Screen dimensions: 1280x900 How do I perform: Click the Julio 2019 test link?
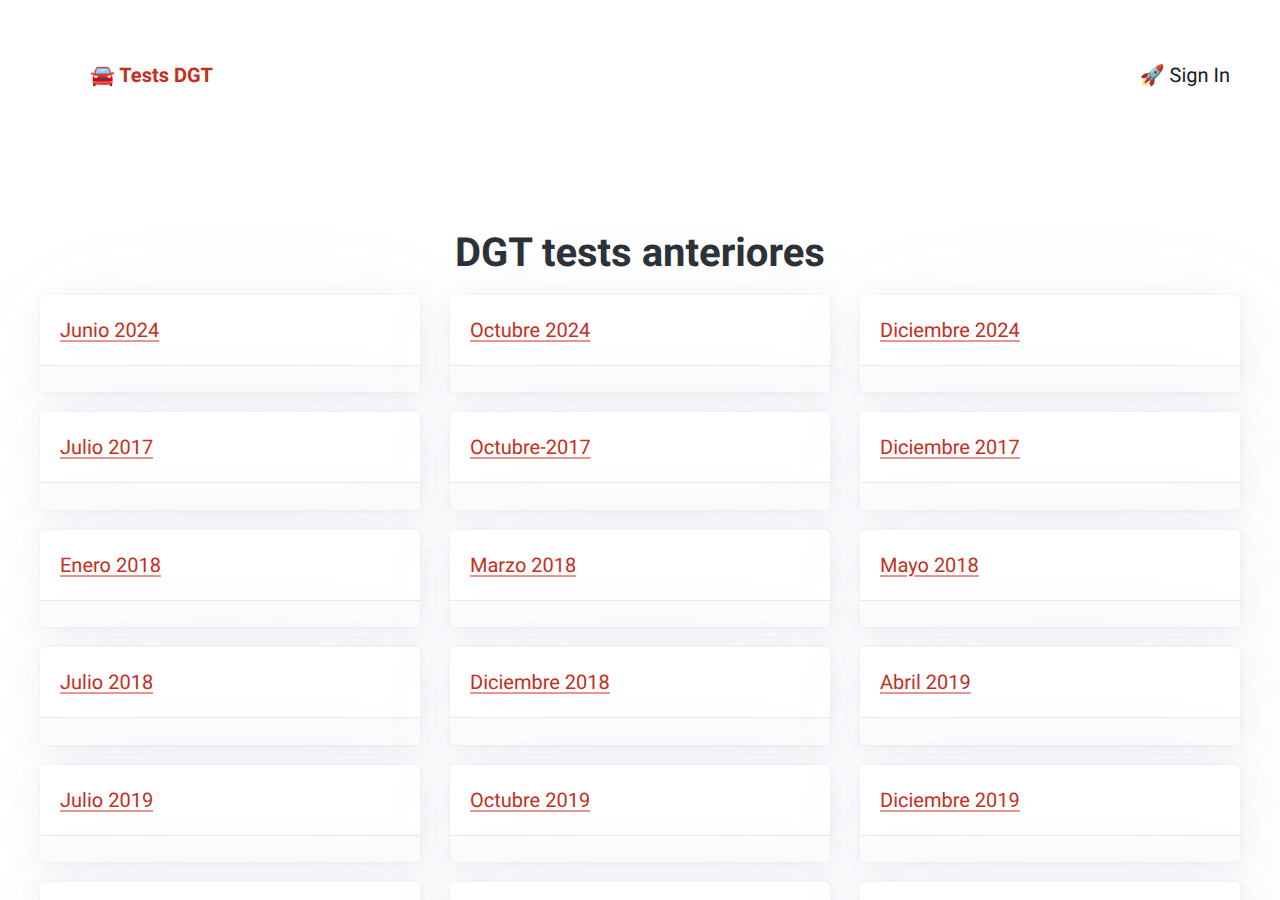tap(106, 801)
